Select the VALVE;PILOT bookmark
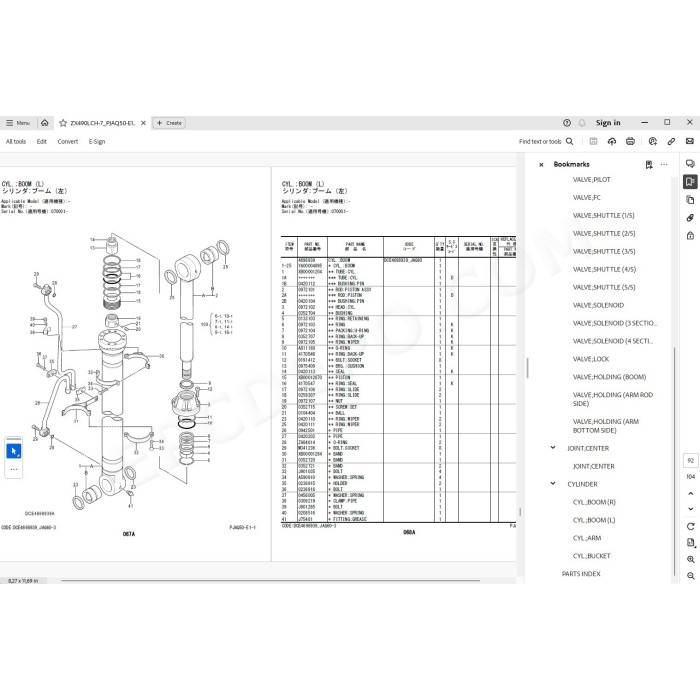This screenshot has width=700, height=700. 591,179
